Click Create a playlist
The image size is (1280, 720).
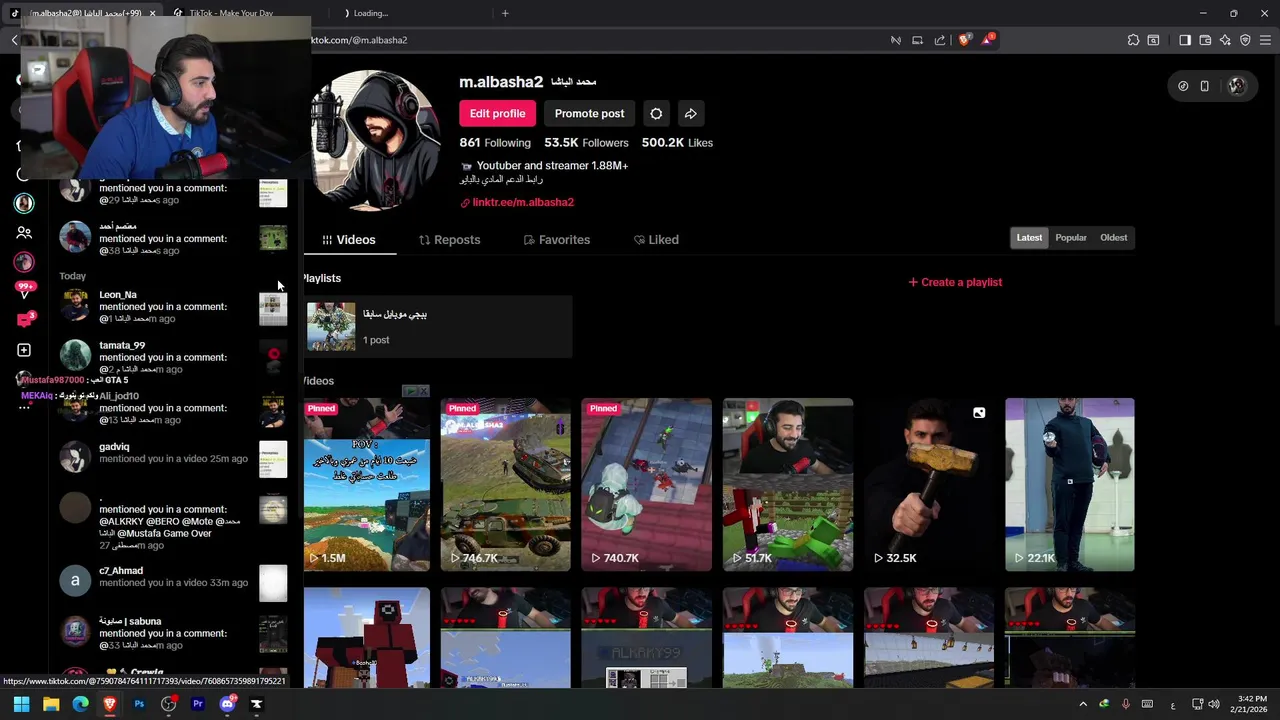[955, 282]
